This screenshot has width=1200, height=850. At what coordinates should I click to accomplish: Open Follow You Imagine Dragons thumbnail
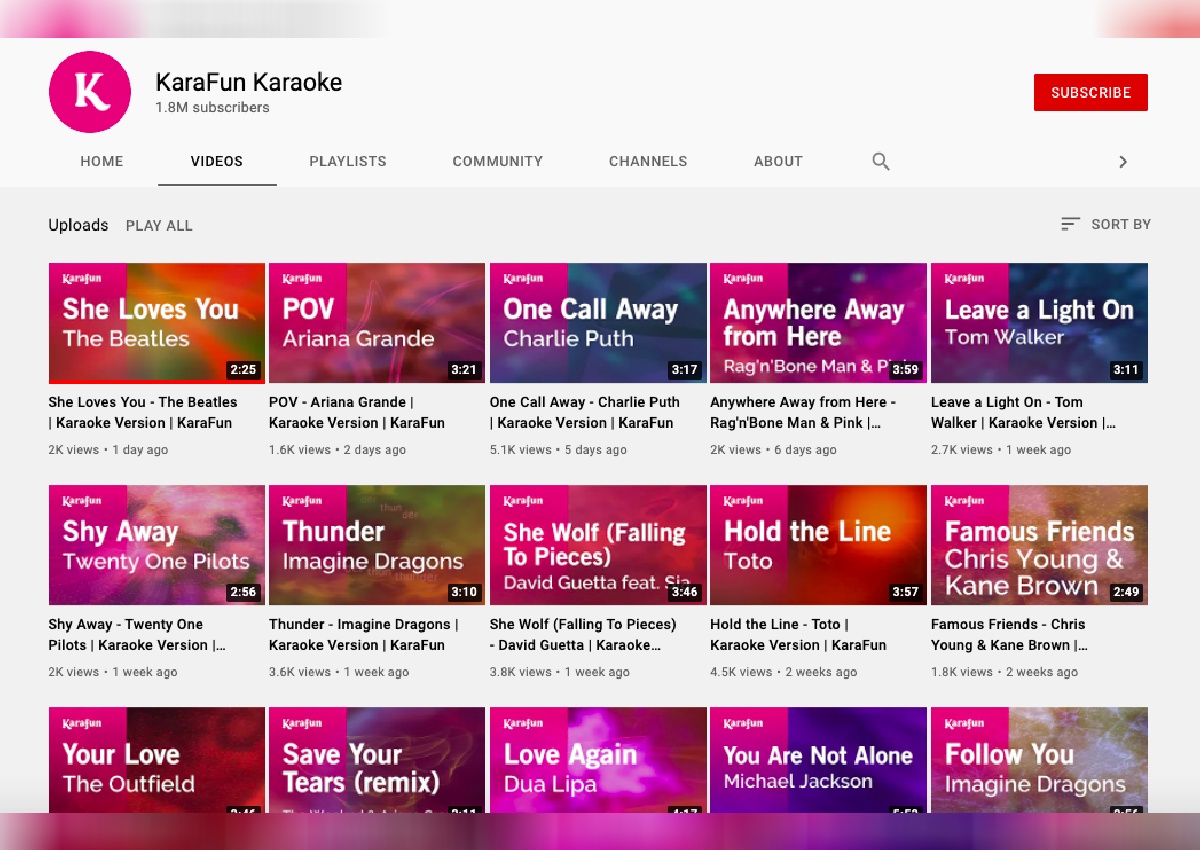tap(1039, 760)
